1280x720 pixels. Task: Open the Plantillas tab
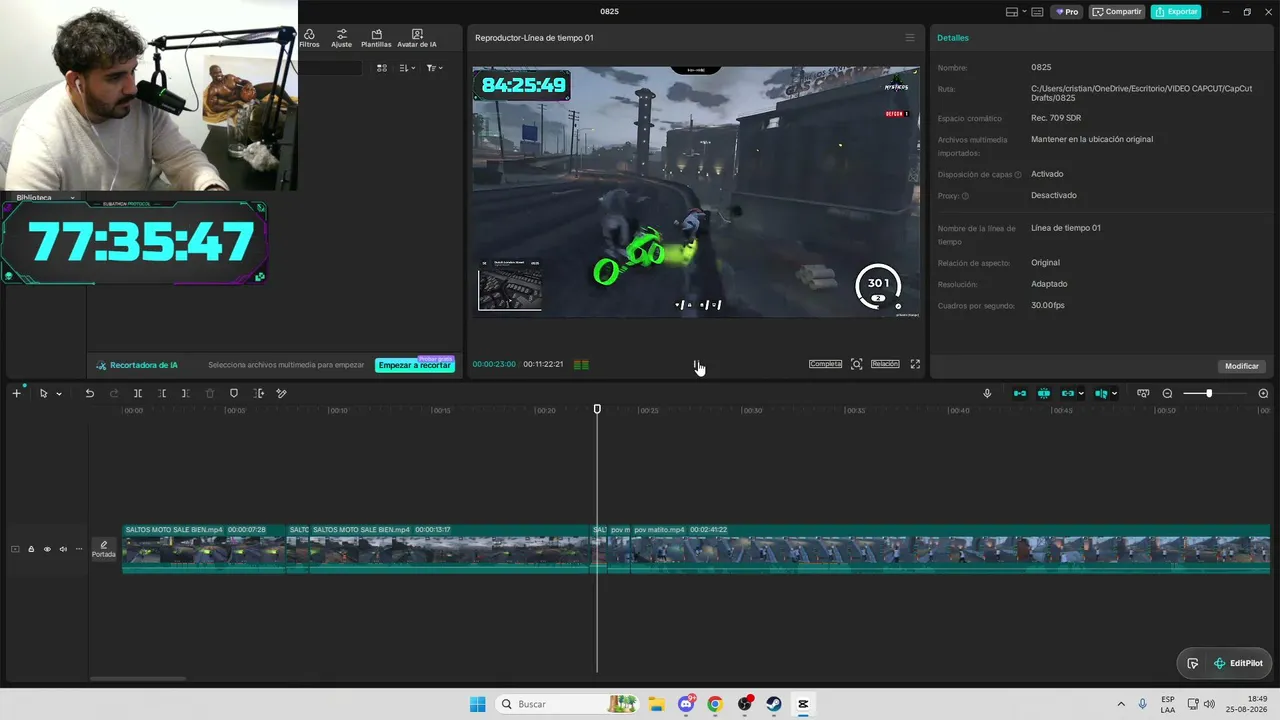[x=376, y=39]
